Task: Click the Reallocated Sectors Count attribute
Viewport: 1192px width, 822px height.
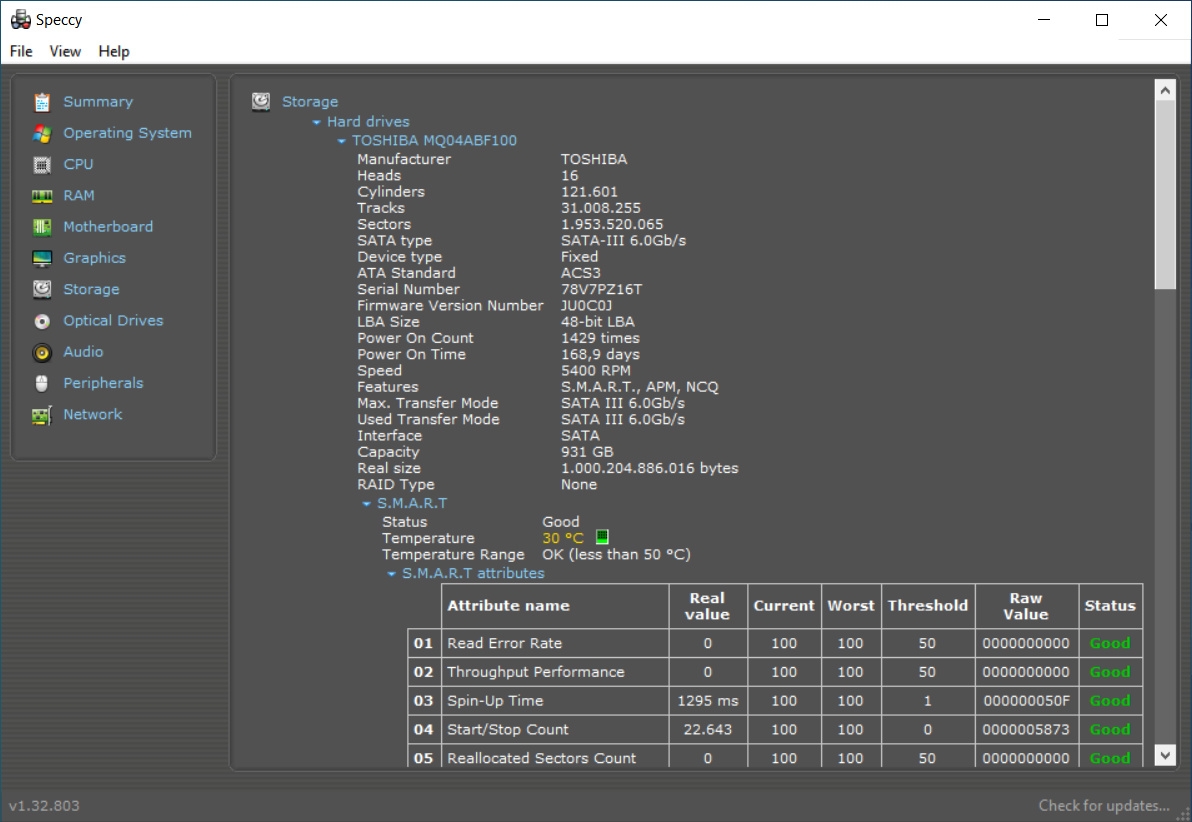Action: click(x=541, y=758)
